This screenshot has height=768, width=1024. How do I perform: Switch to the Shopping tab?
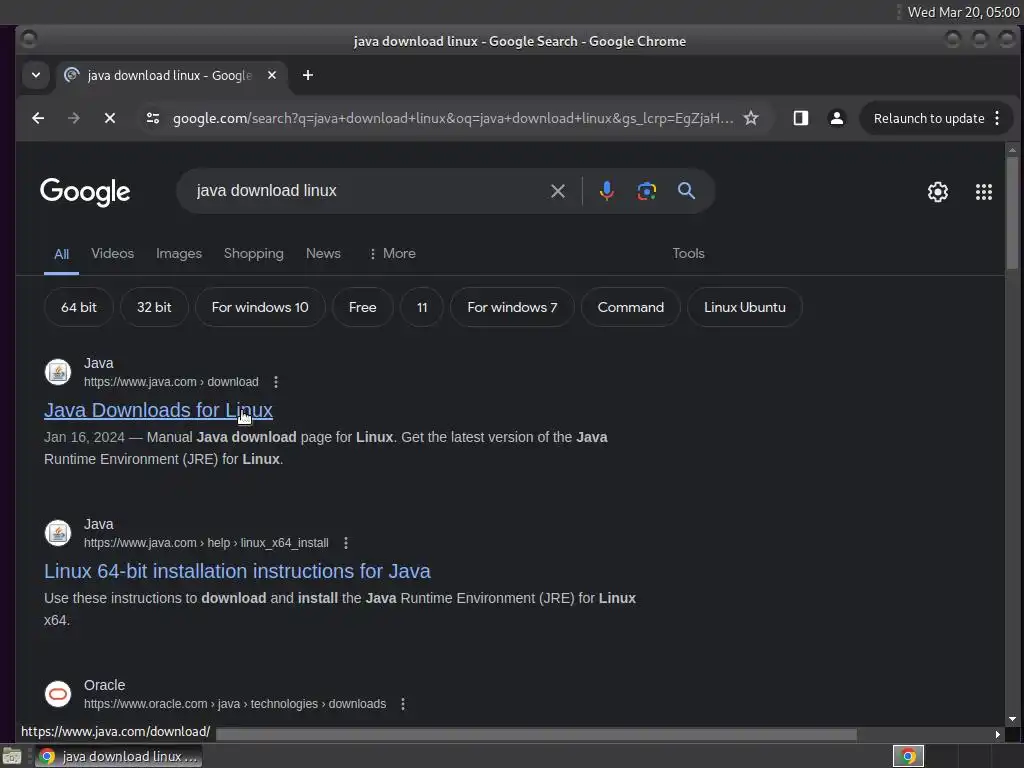coord(253,253)
